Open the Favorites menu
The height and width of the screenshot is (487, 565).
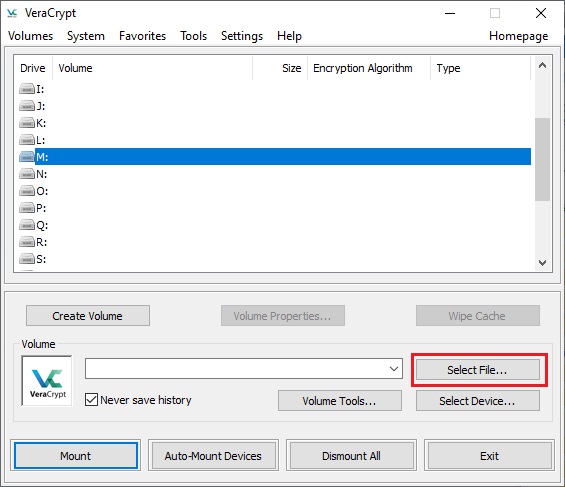(142, 36)
